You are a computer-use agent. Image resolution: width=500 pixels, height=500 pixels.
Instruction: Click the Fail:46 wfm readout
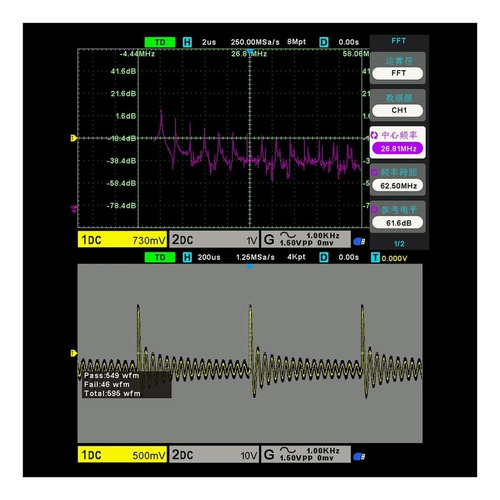pos(107,384)
